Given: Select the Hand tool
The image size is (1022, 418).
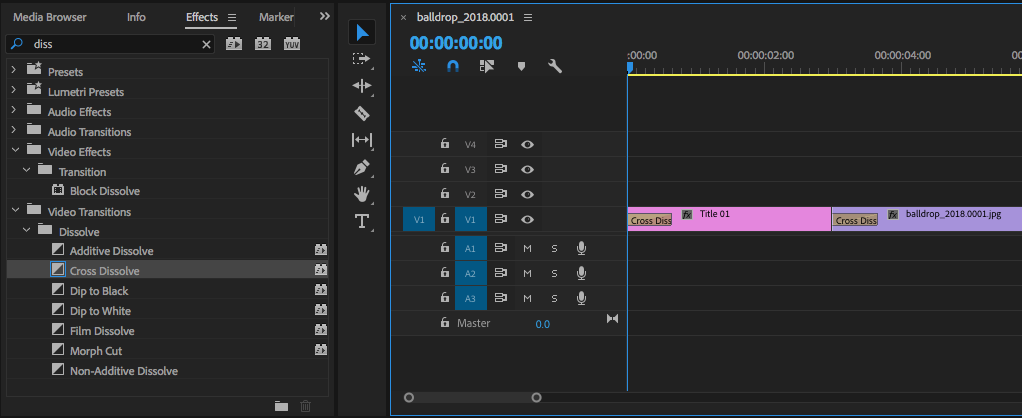Looking at the screenshot, I should tap(362, 194).
